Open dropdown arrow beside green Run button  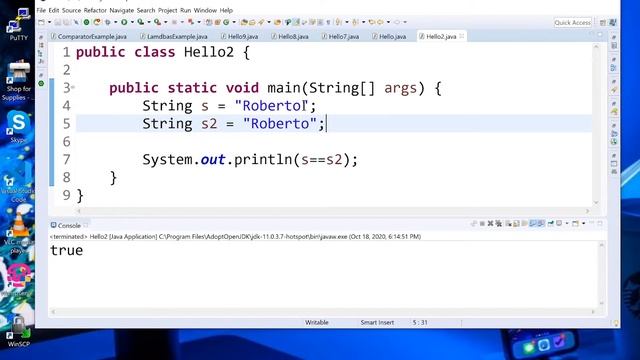pos(132,22)
